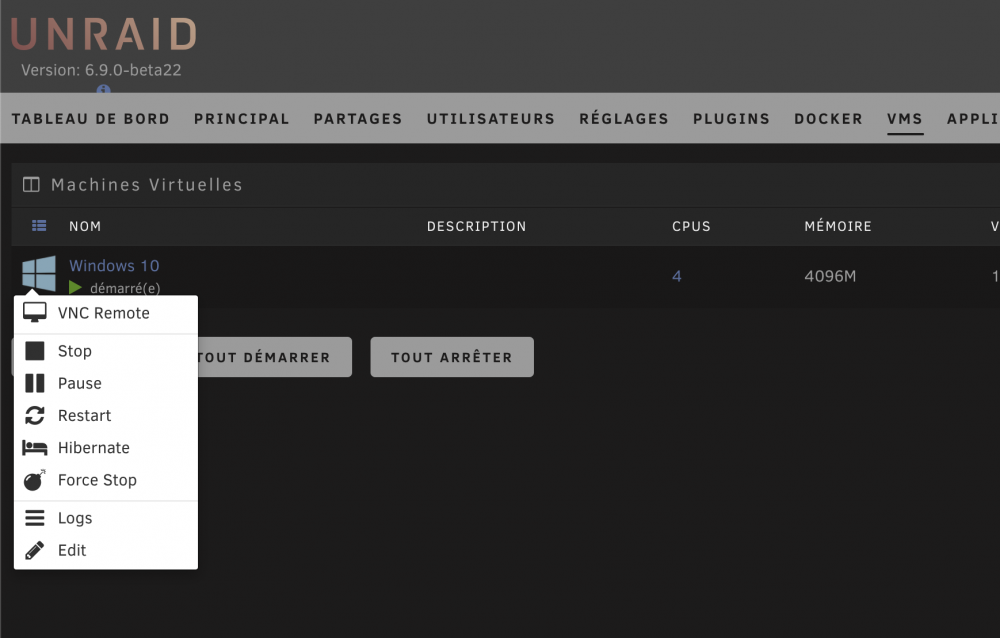Switch to the Principal tab
1000x638 pixels.
click(242, 119)
